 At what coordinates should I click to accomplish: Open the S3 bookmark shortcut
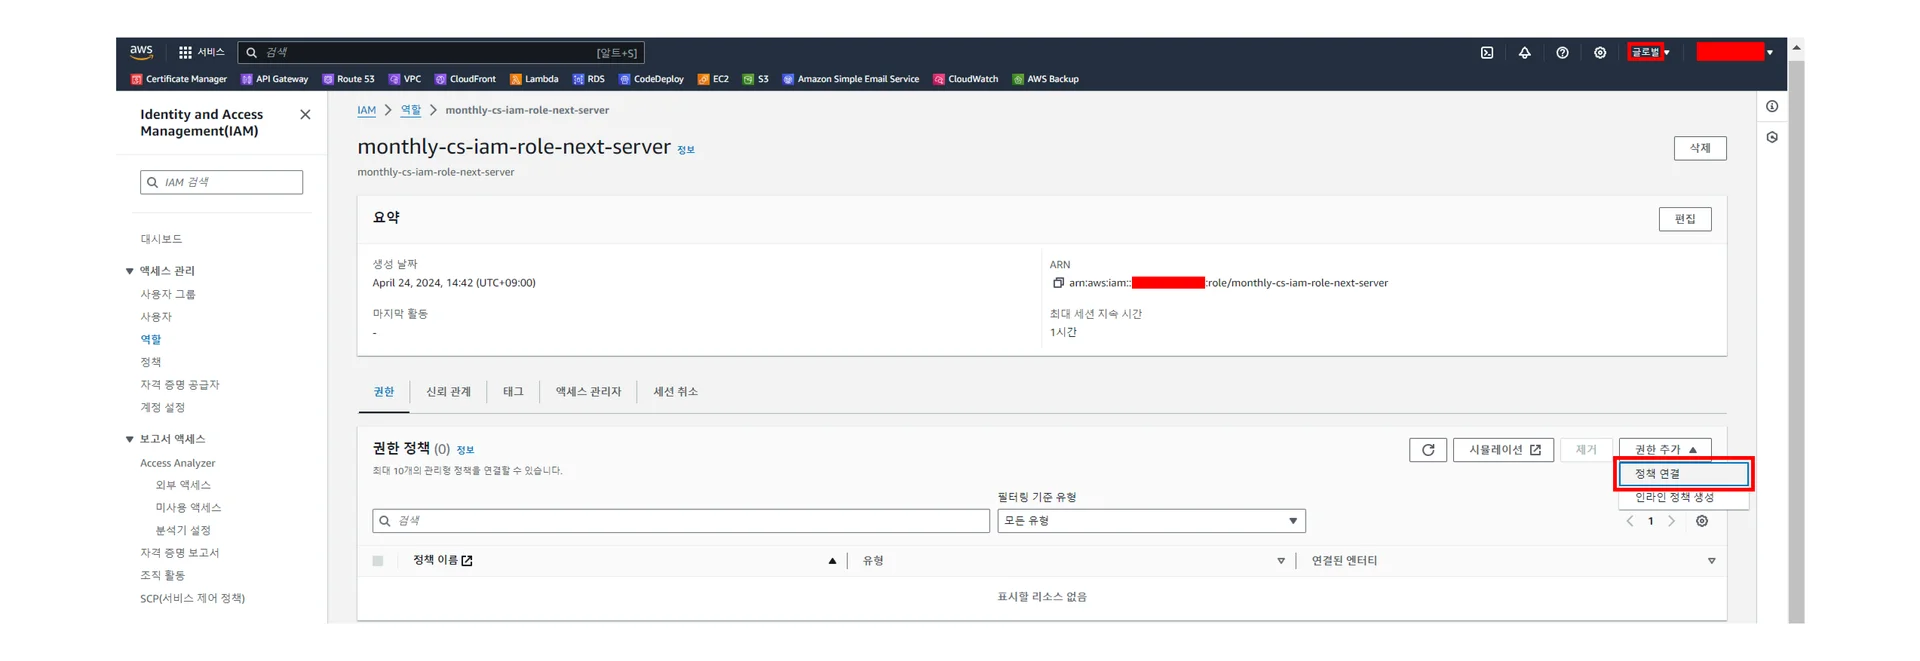[x=756, y=79]
